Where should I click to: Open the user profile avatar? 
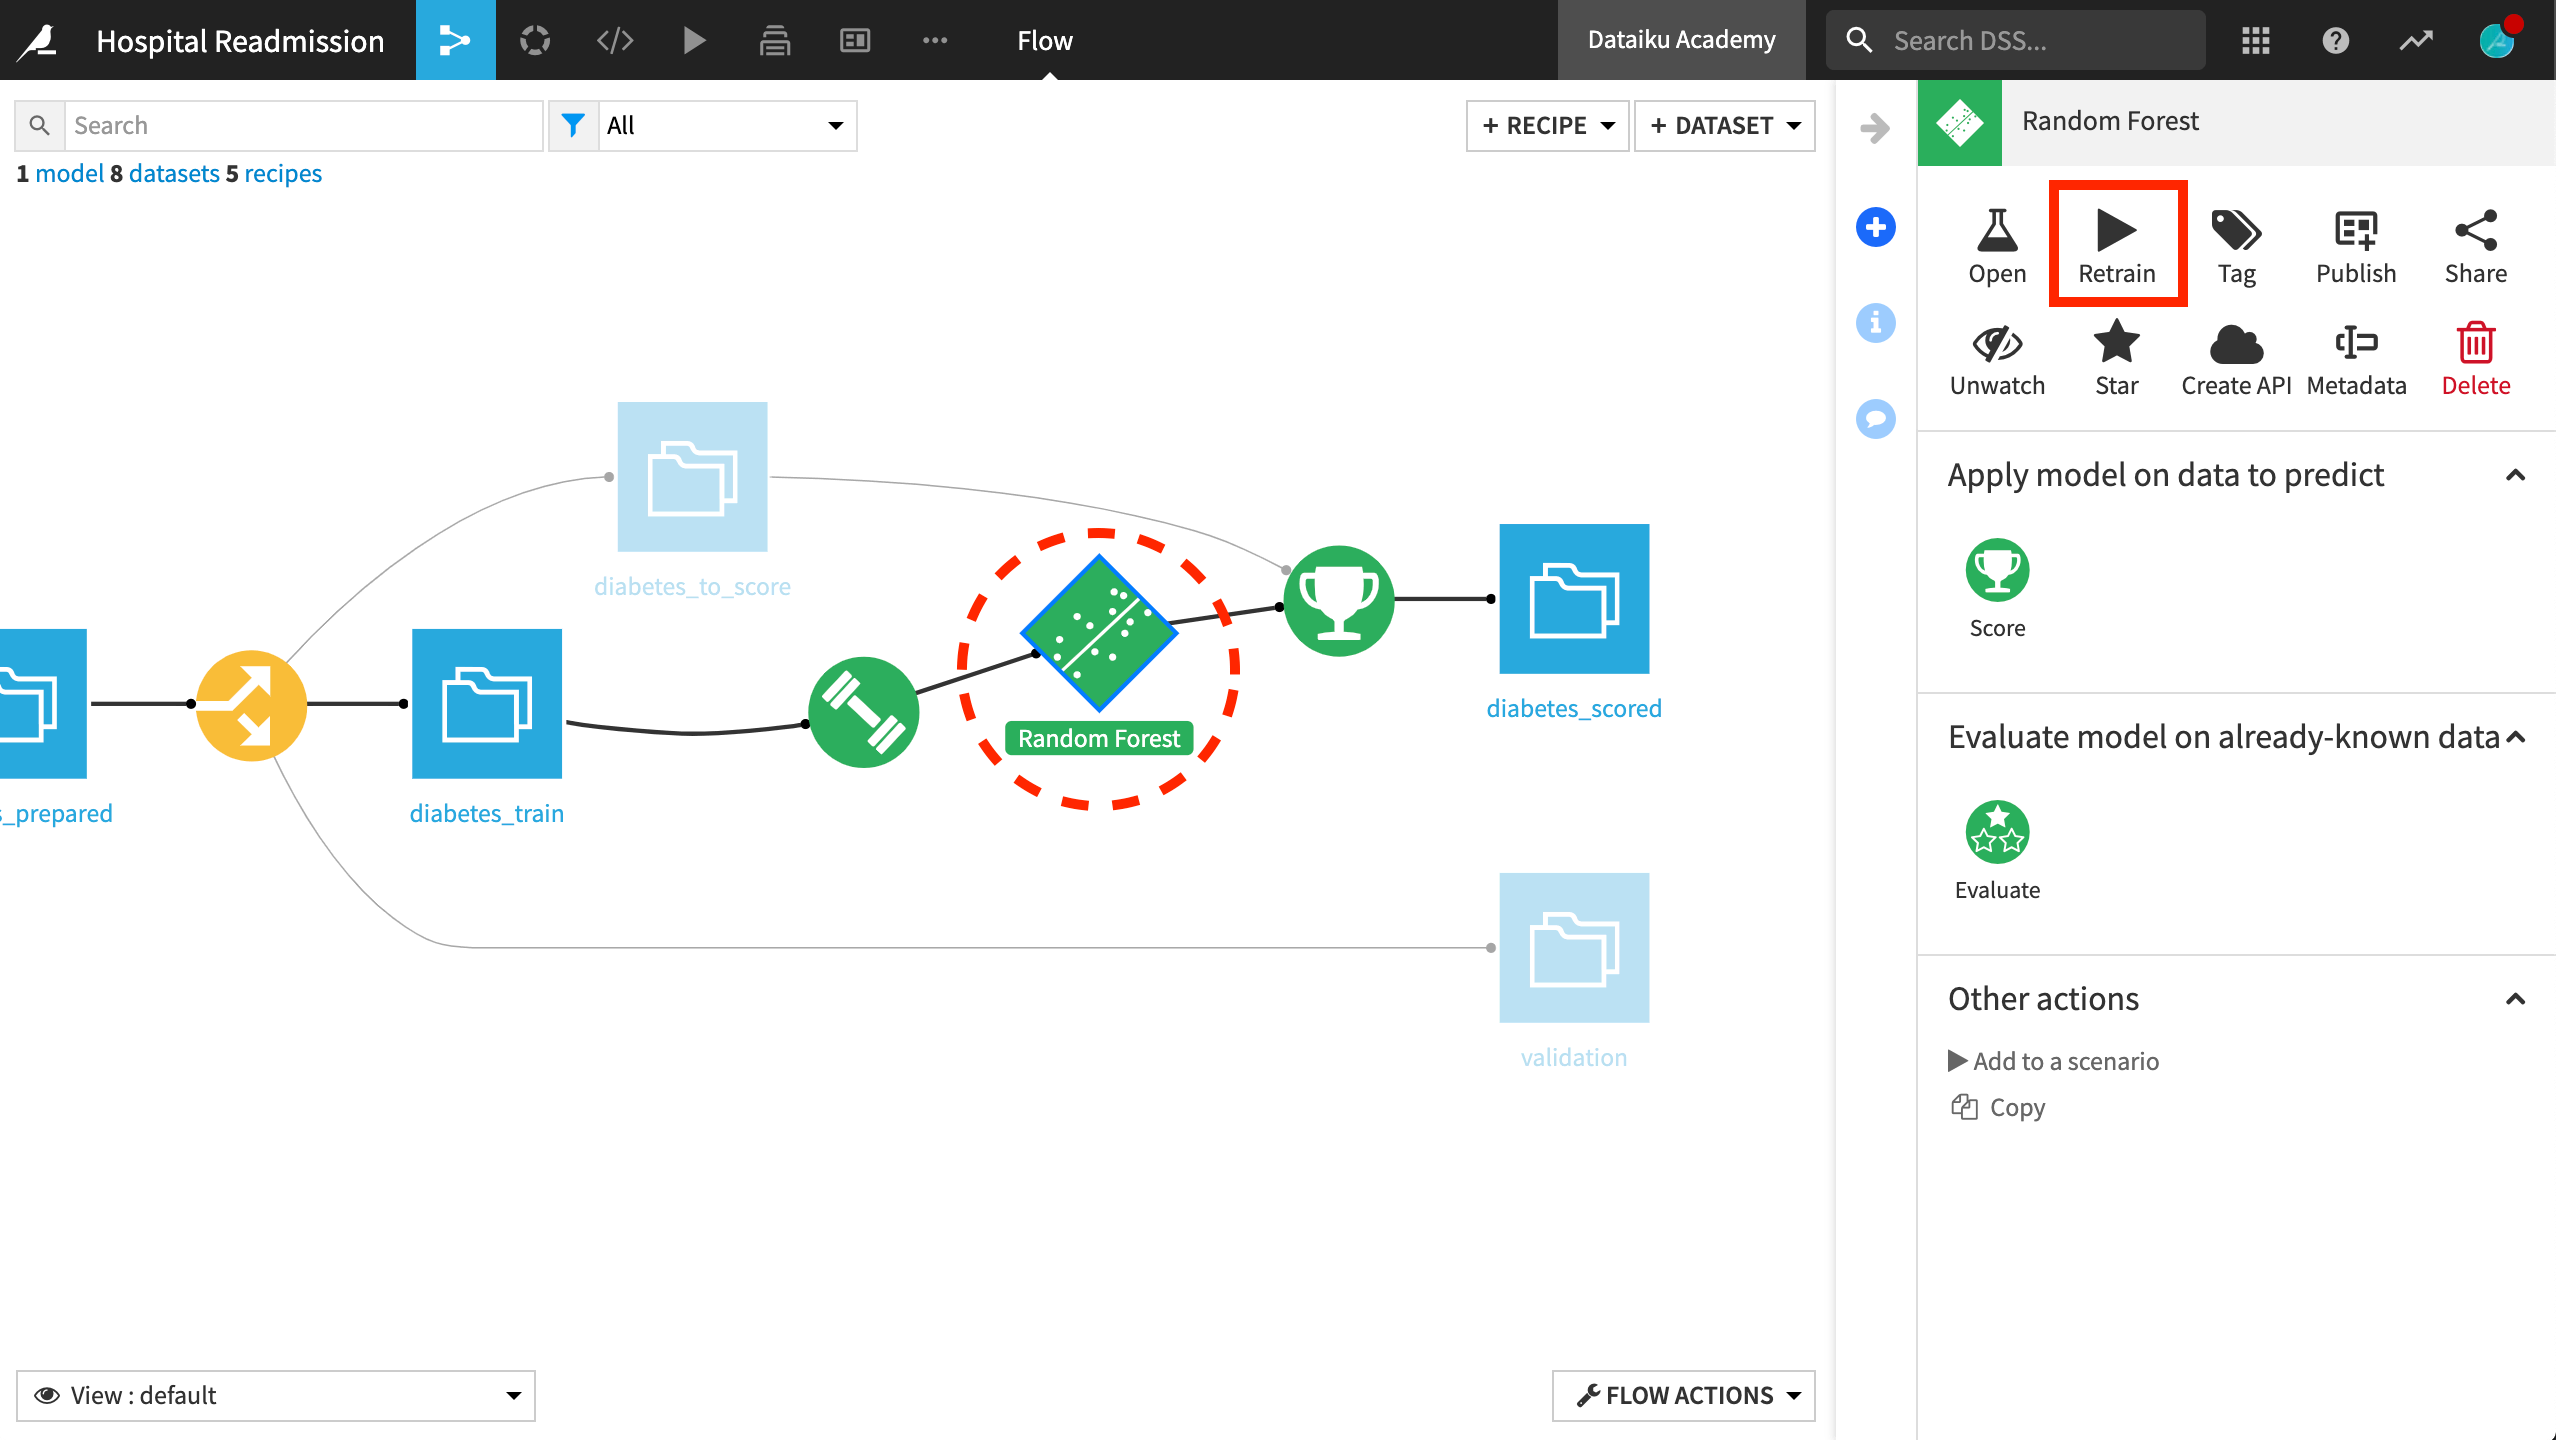click(x=2497, y=40)
